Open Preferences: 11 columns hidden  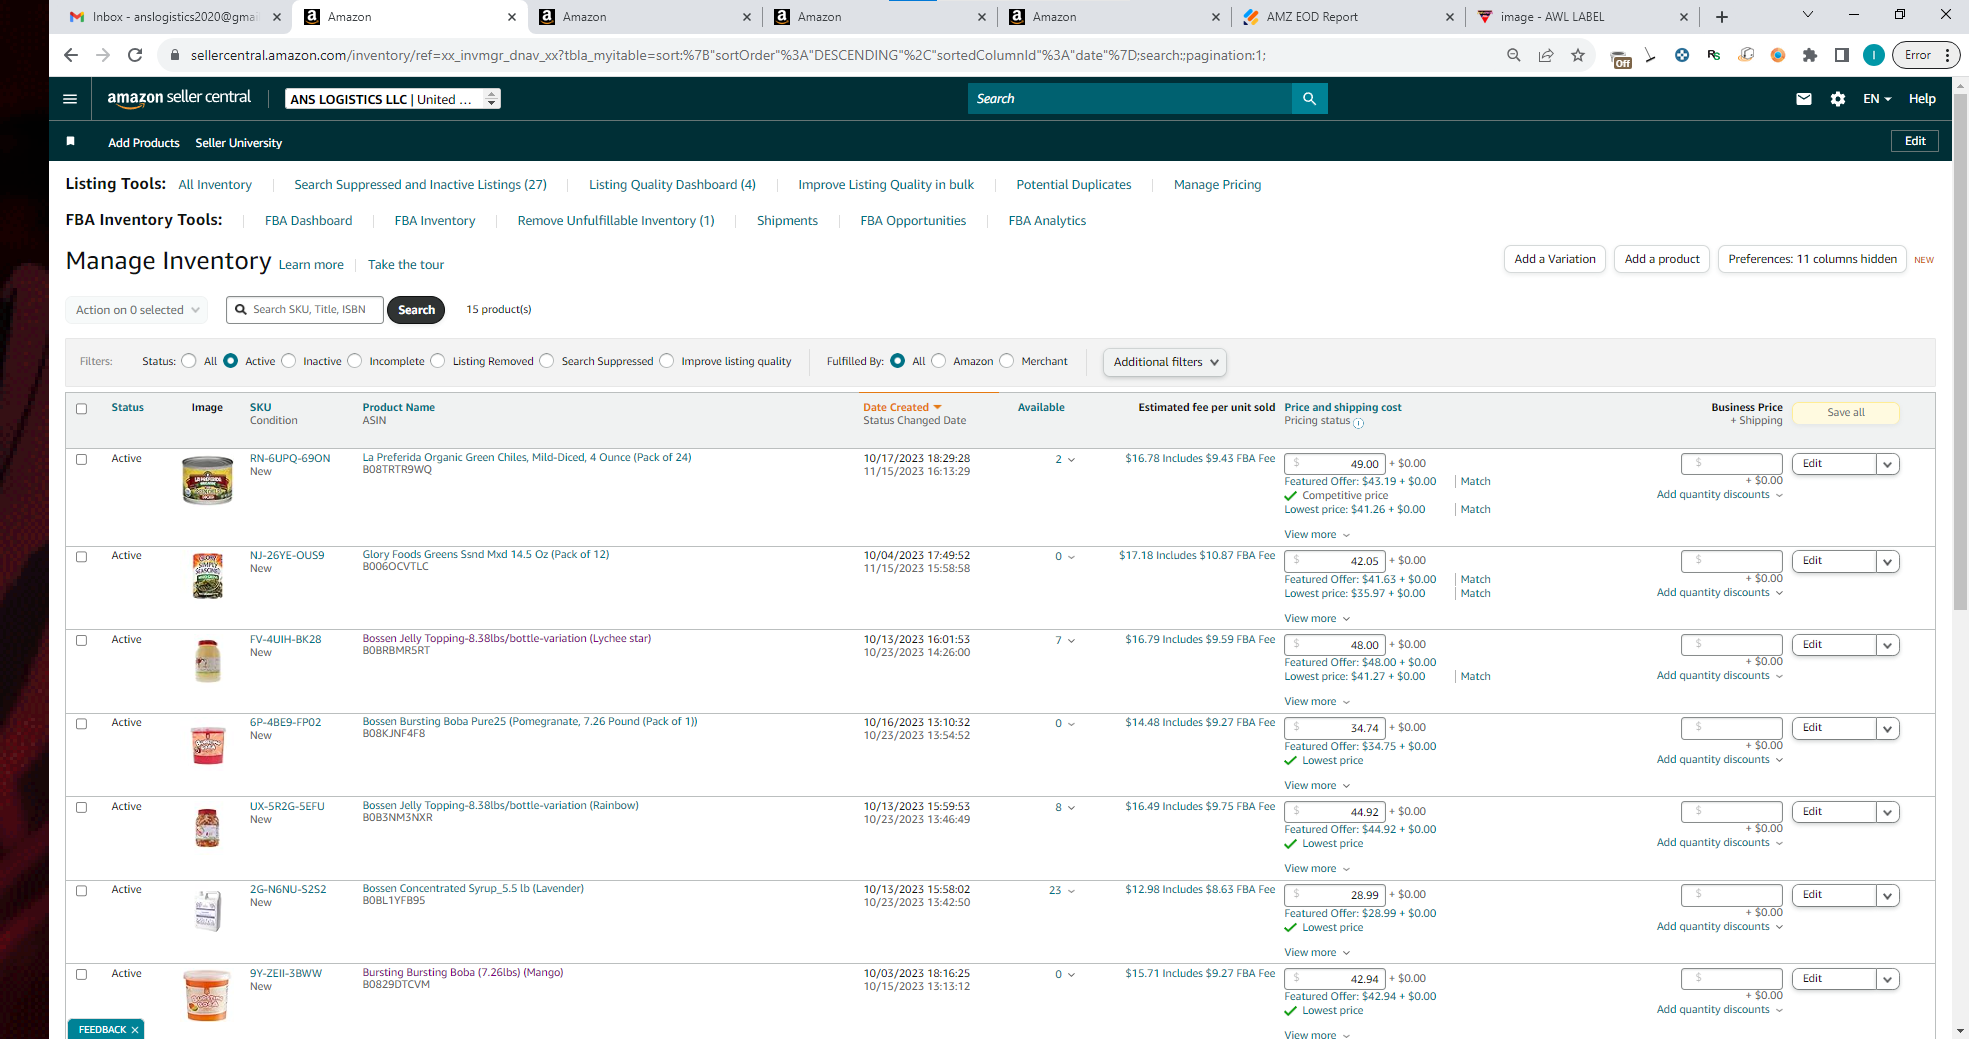tap(1812, 259)
